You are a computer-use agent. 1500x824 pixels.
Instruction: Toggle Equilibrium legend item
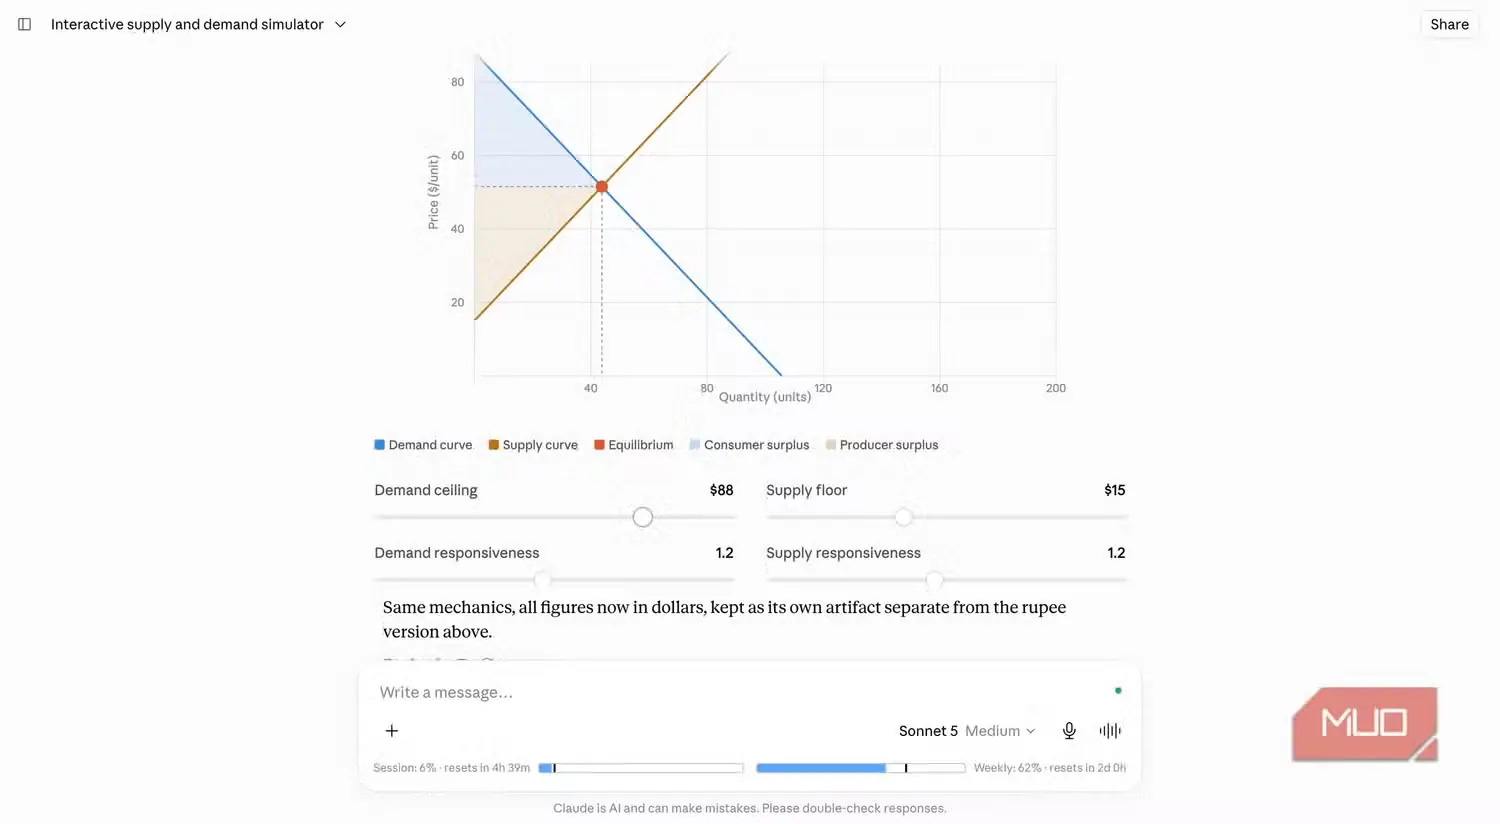pyautogui.click(x=633, y=445)
